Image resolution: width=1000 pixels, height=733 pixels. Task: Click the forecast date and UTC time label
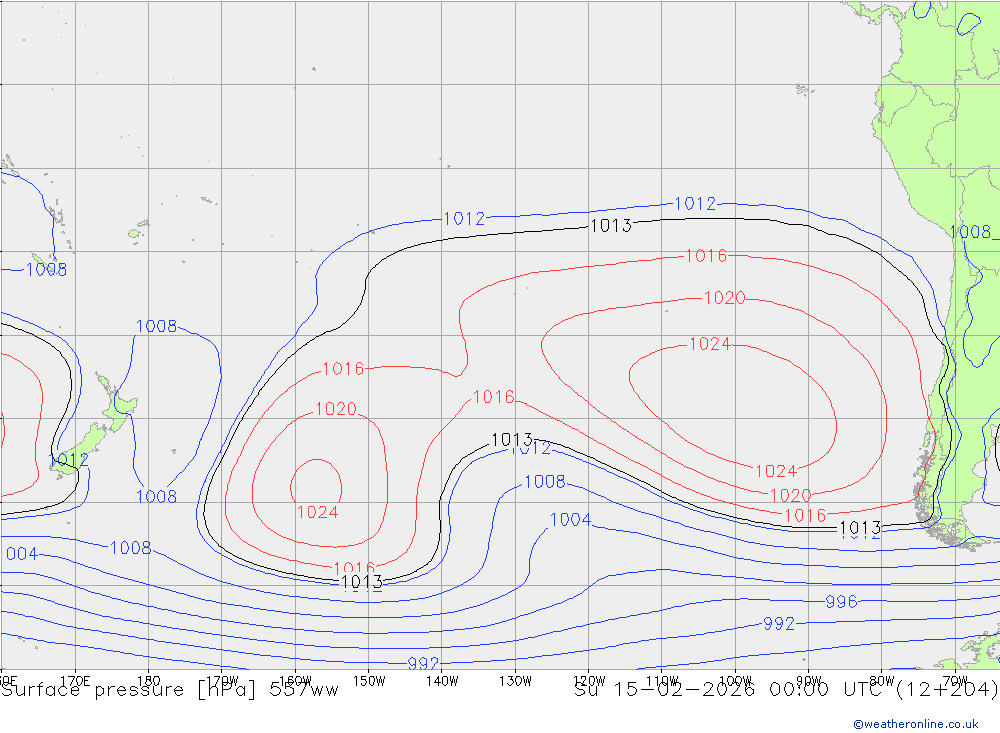786,689
